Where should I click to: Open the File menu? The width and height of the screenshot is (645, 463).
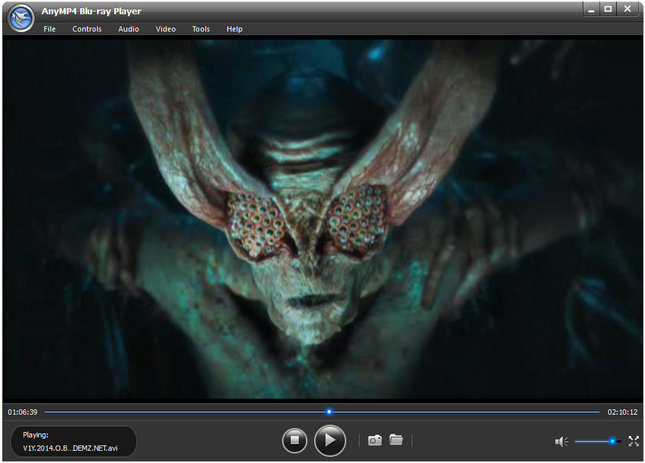click(49, 29)
